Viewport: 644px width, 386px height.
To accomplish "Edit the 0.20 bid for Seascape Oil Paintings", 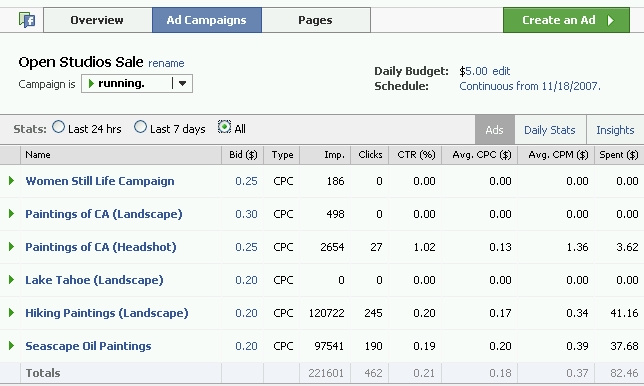I will (246, 346).
